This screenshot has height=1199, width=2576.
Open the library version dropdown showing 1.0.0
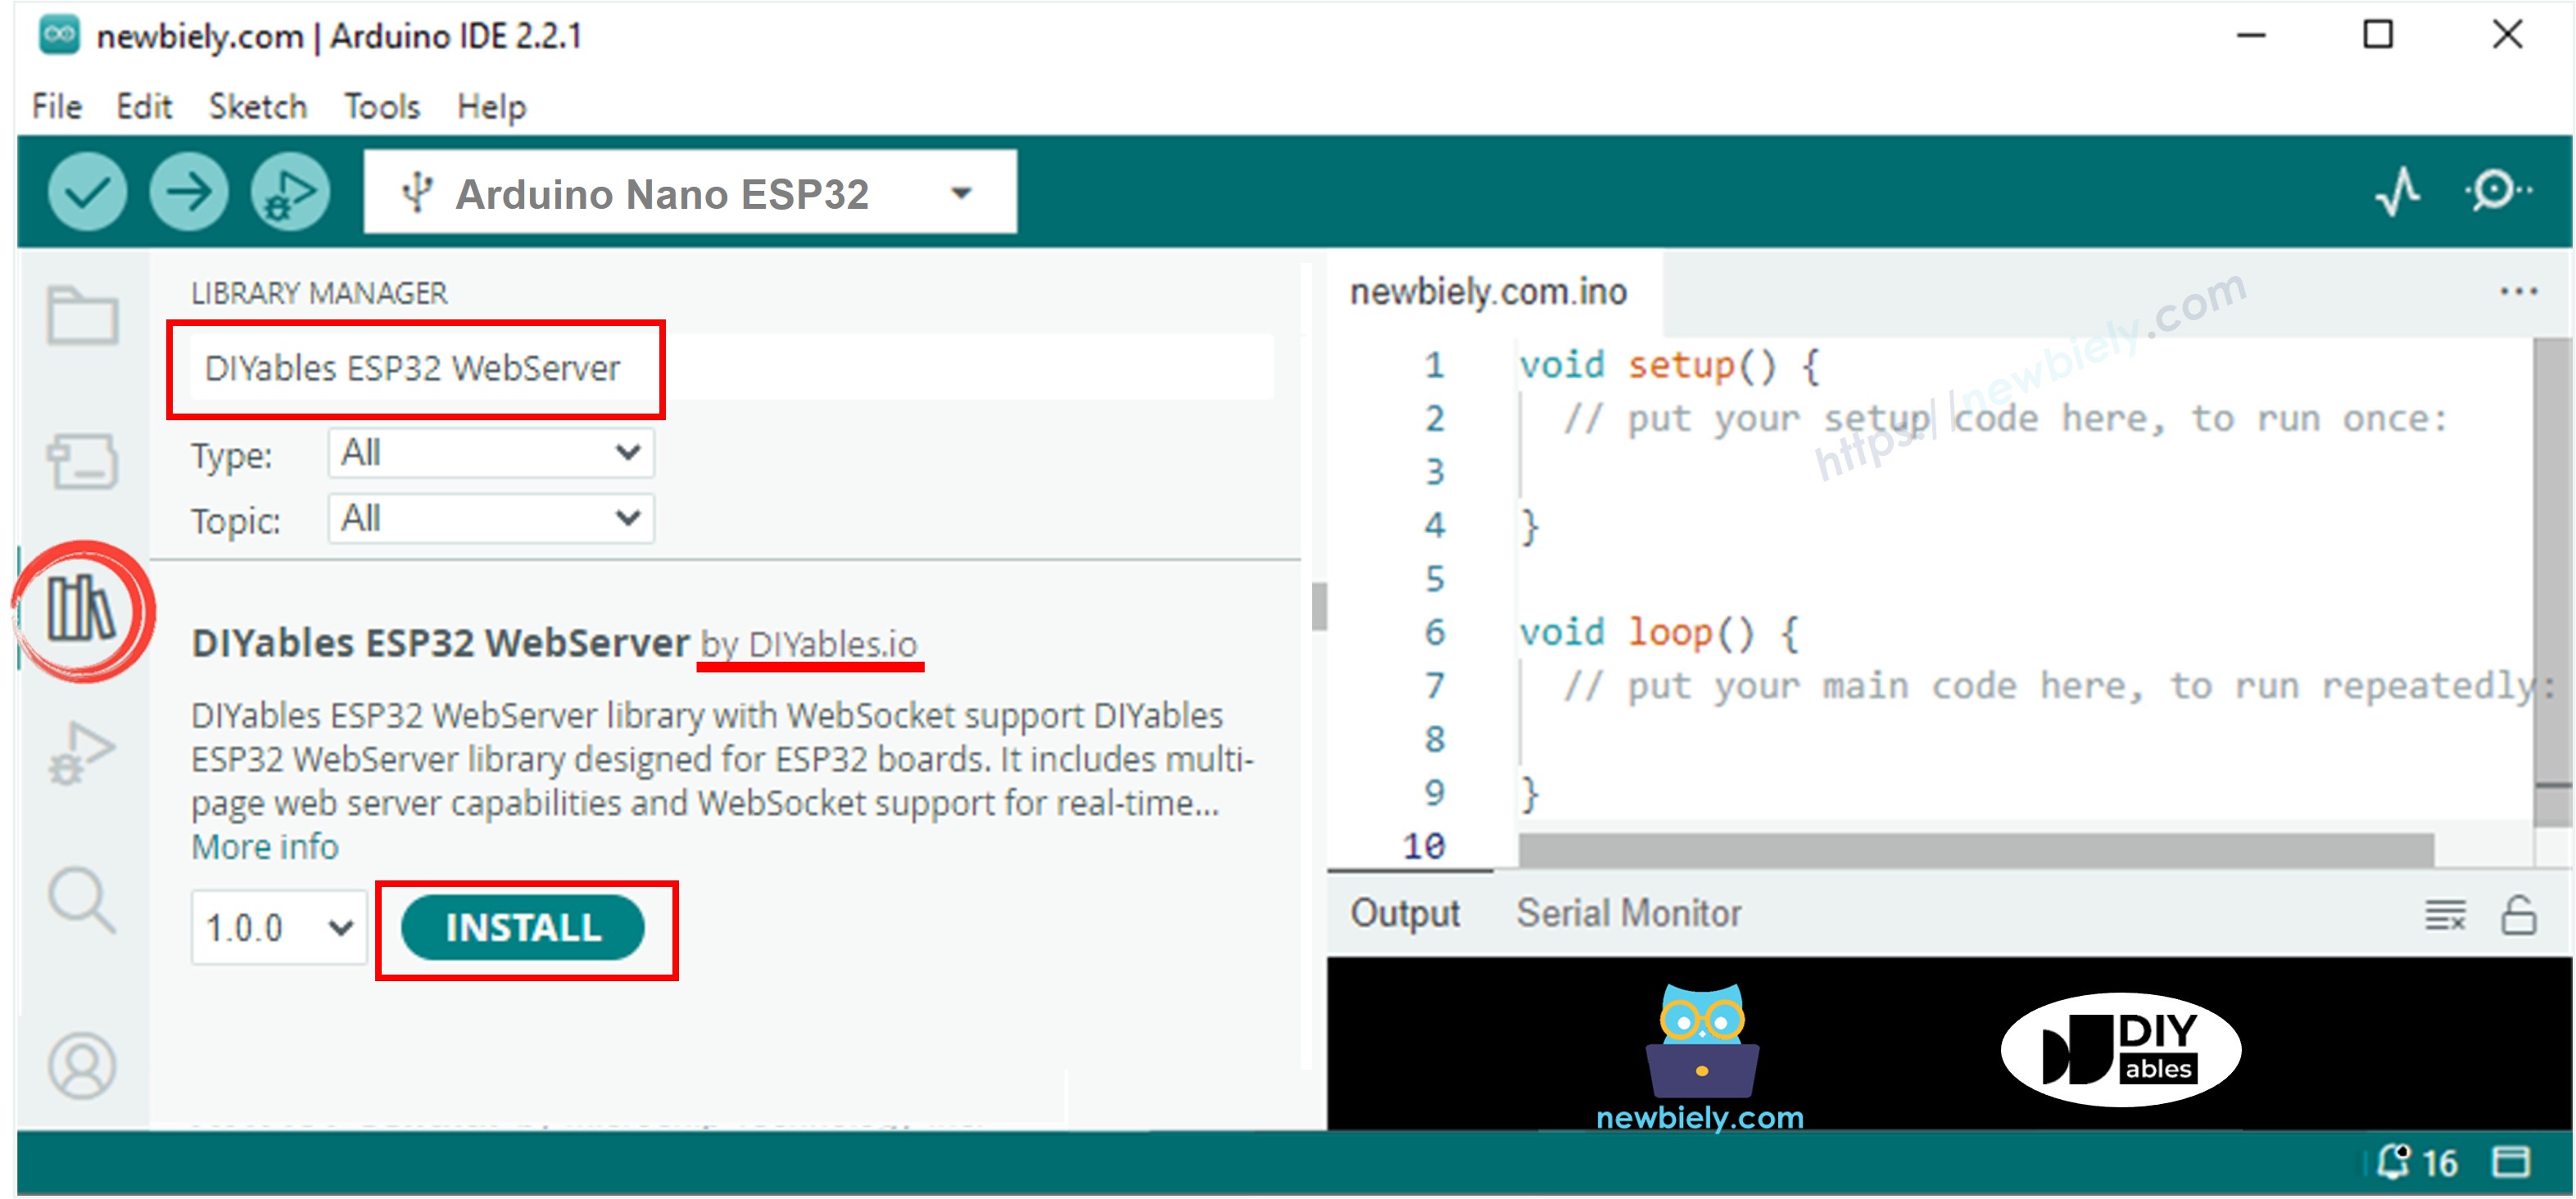click(278, 927)
